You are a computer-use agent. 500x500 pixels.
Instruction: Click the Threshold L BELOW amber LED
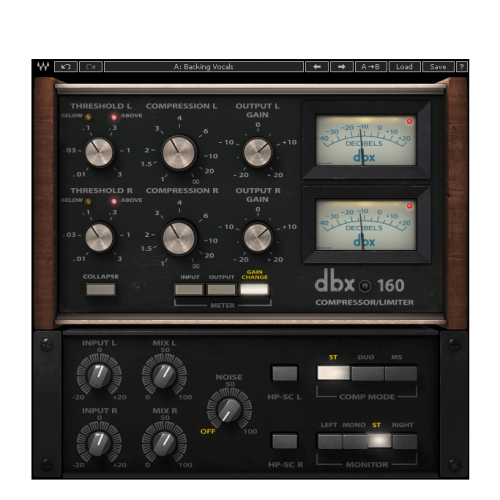coord(88,117)
